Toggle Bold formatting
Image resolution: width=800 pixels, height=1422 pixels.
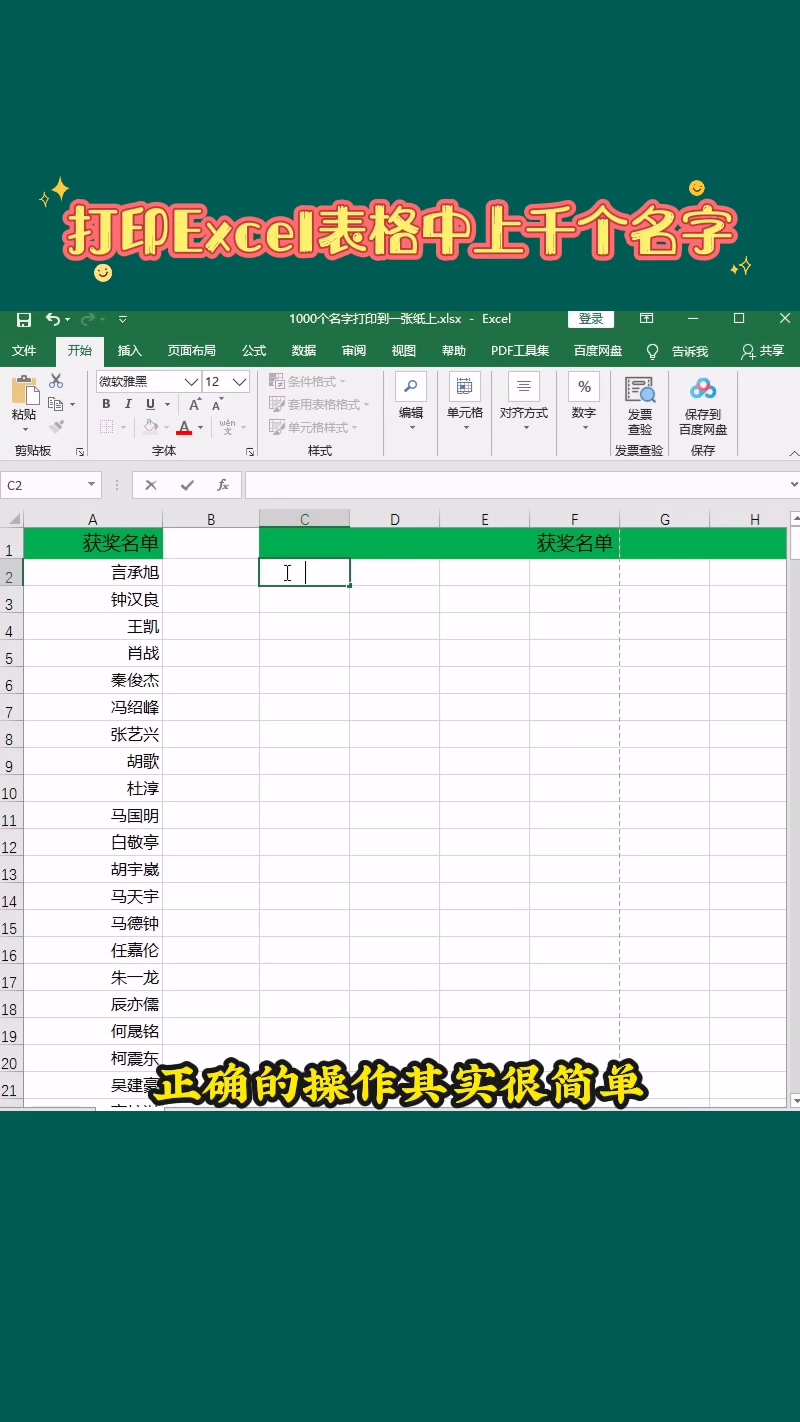coord(106,404)
